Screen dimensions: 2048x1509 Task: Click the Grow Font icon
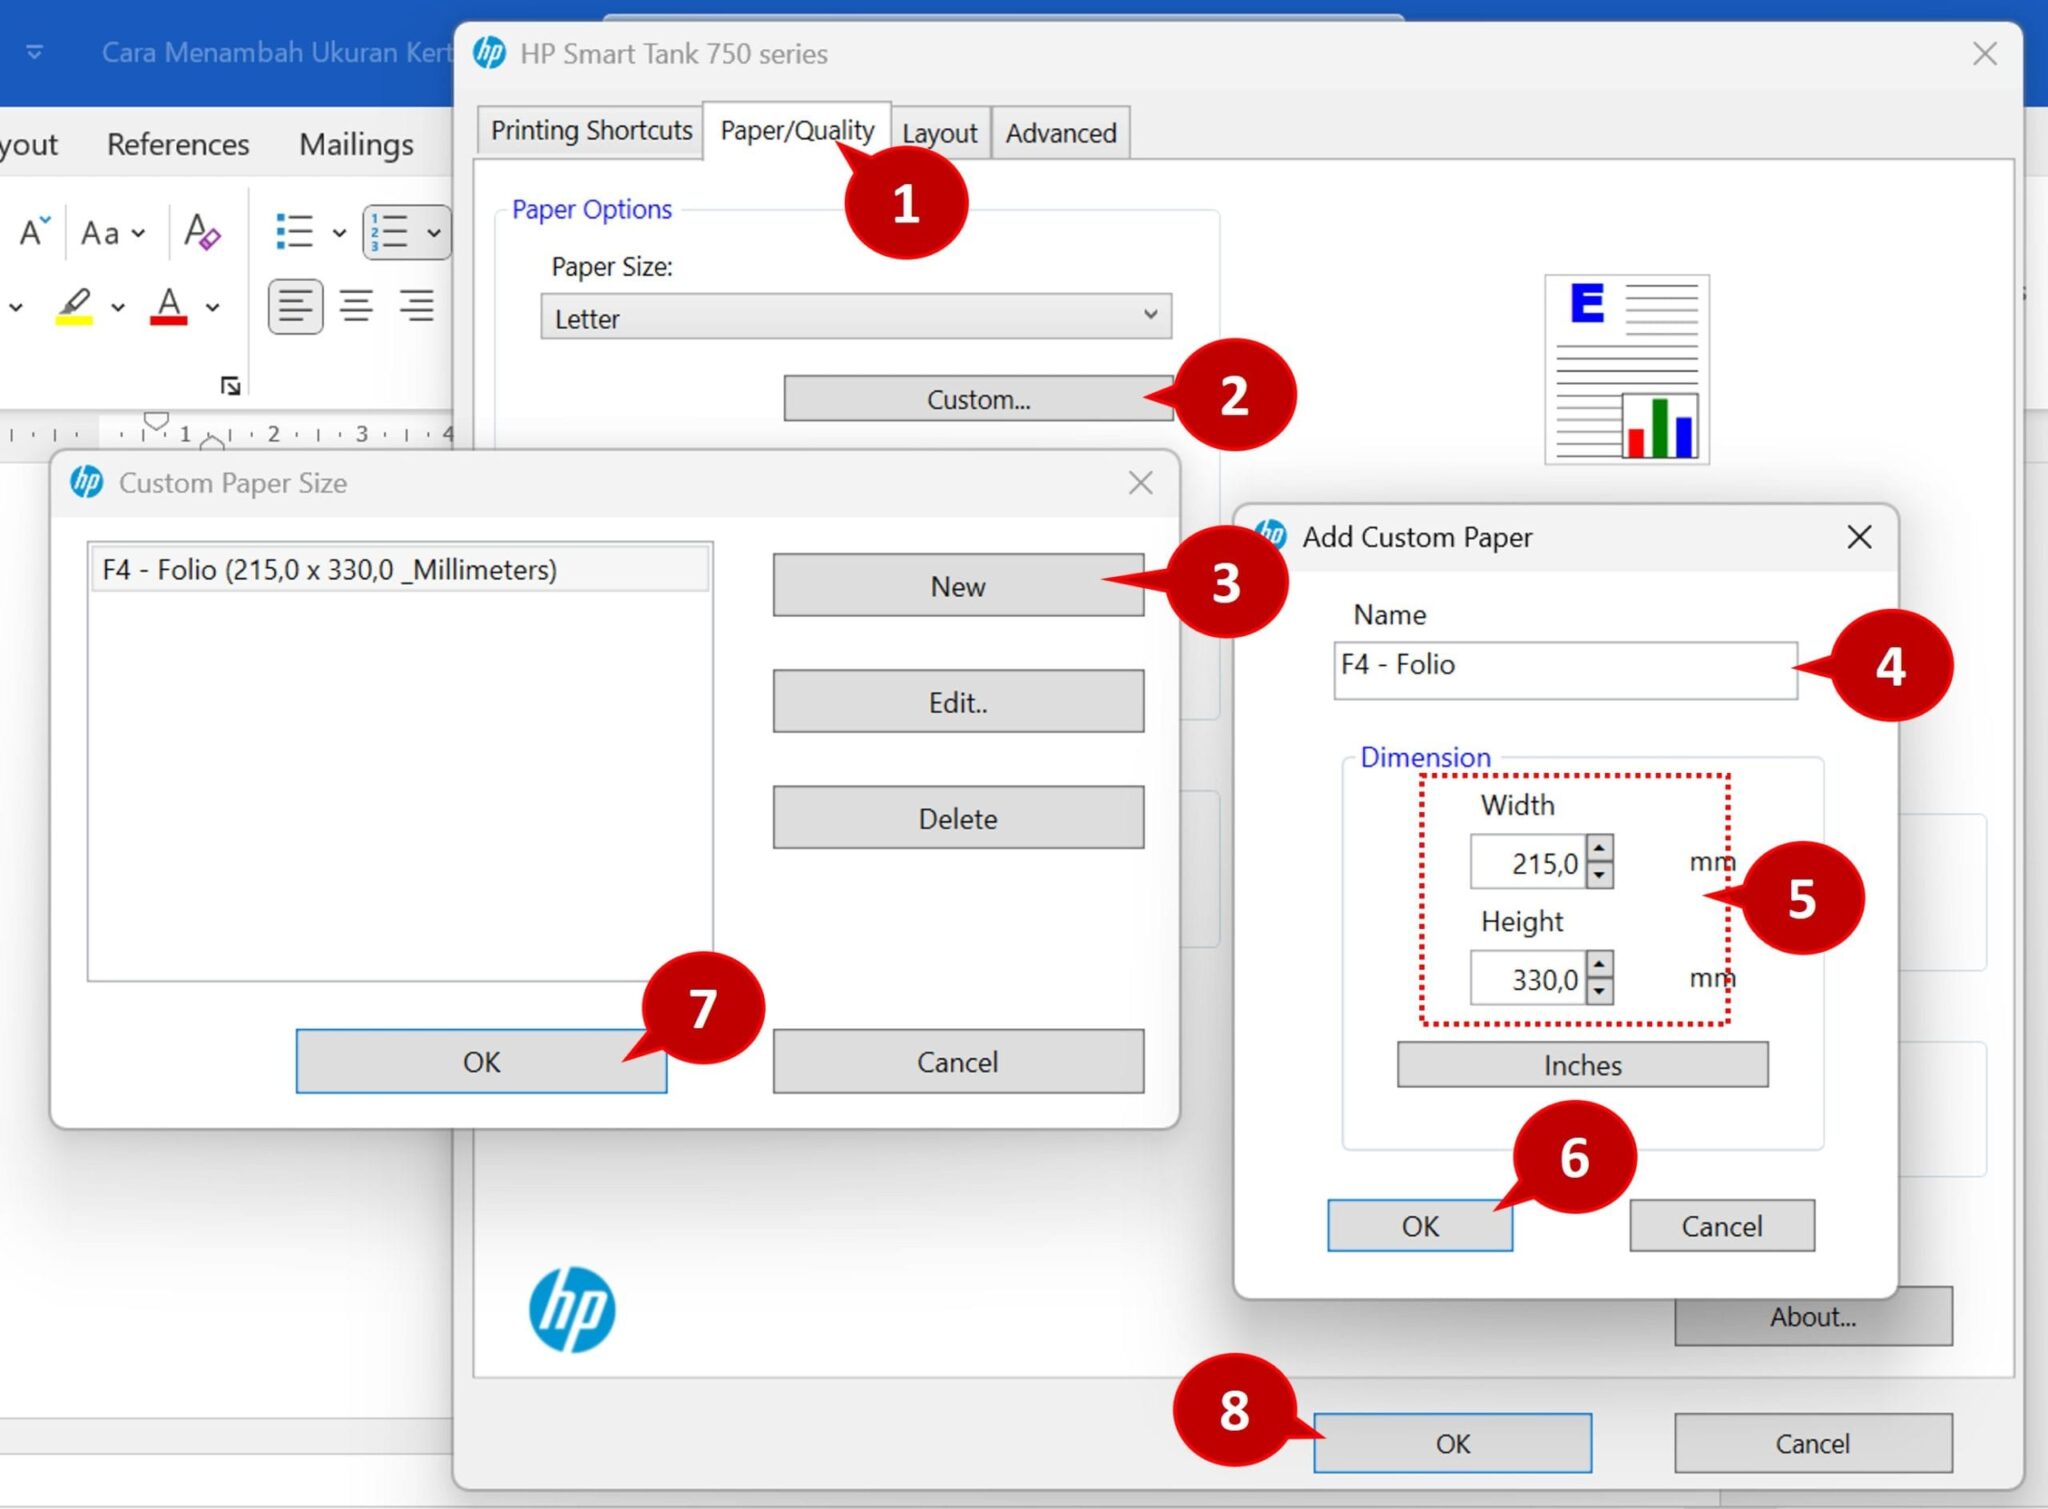[x=32, y=232]
